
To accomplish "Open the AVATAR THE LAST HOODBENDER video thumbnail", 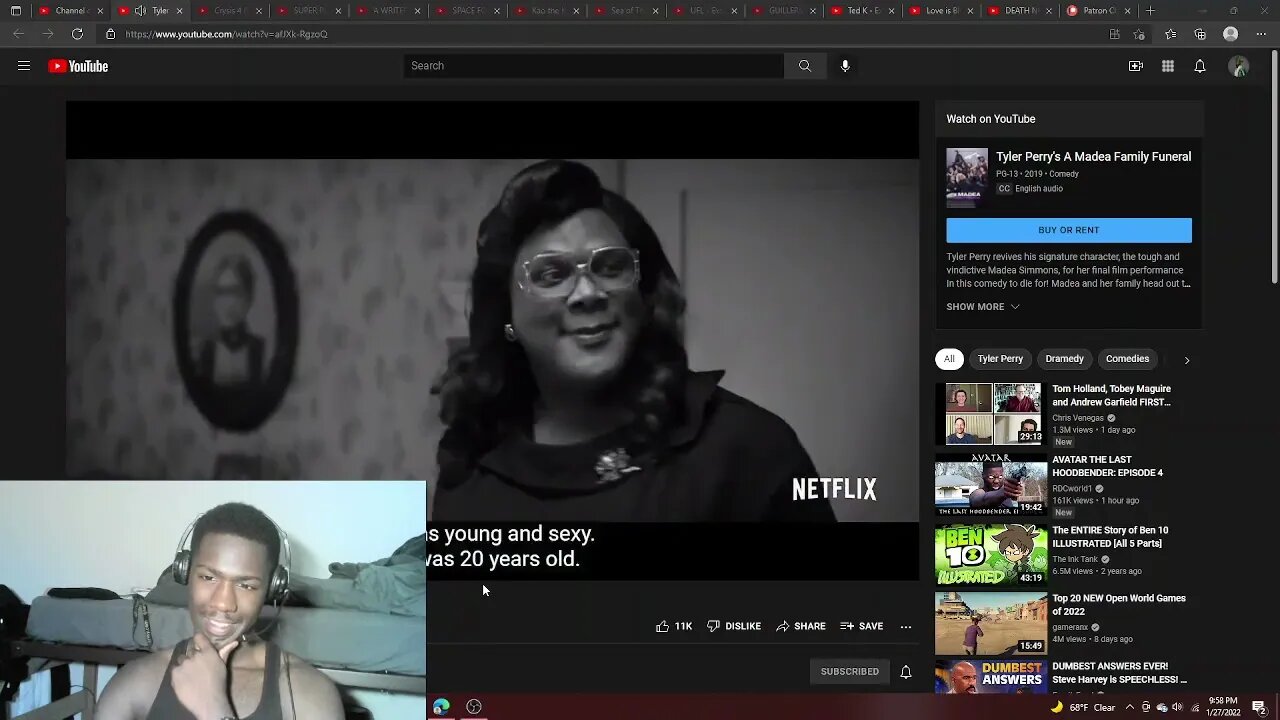I will tap(990, 485).
